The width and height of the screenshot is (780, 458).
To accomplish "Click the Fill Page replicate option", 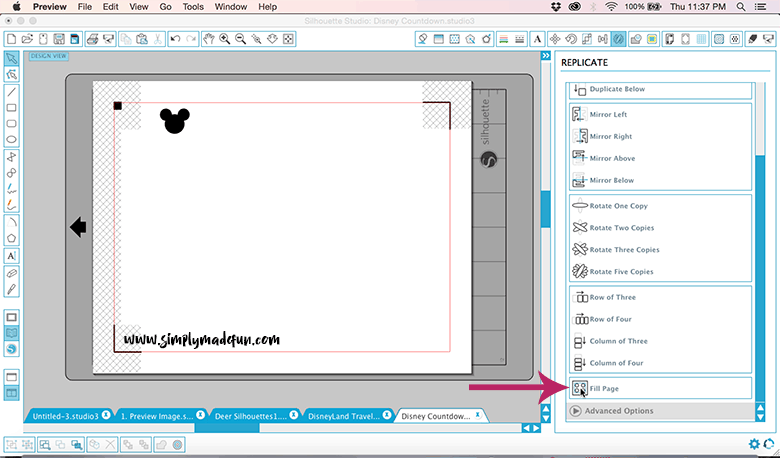I will coord(660,388).
